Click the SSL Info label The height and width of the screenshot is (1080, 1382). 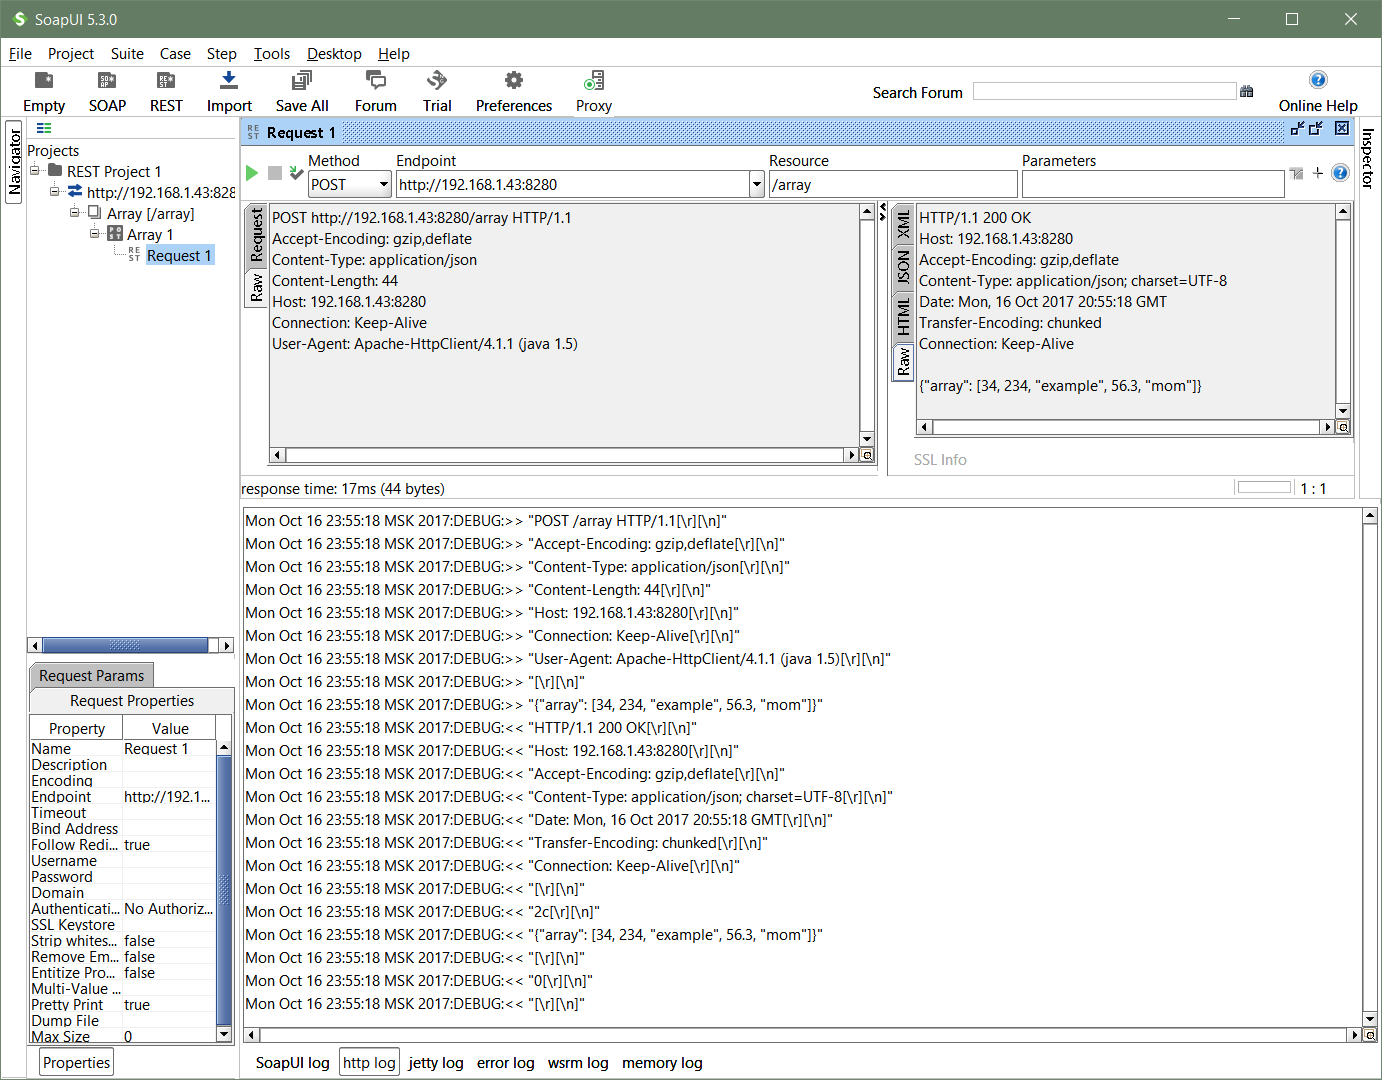[x=940, y=460]
